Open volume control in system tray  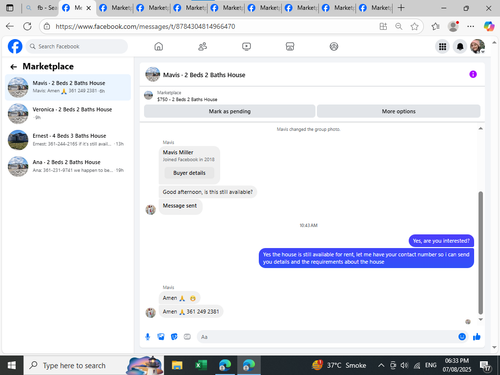pos(404,366)
